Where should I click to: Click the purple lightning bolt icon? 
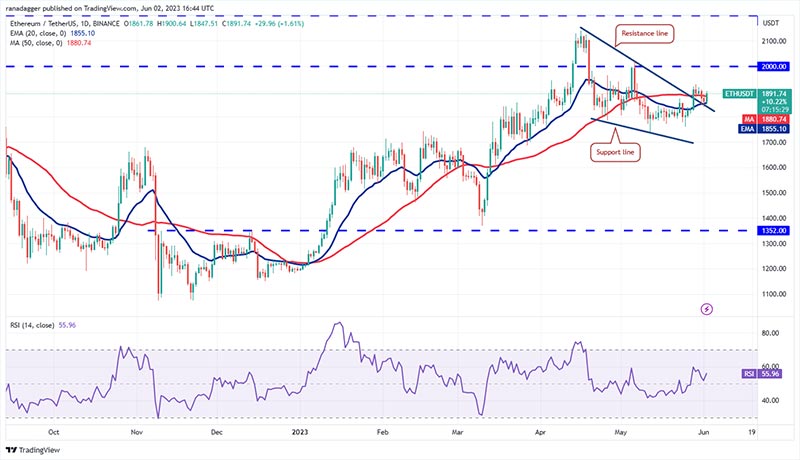pos(708,309)
